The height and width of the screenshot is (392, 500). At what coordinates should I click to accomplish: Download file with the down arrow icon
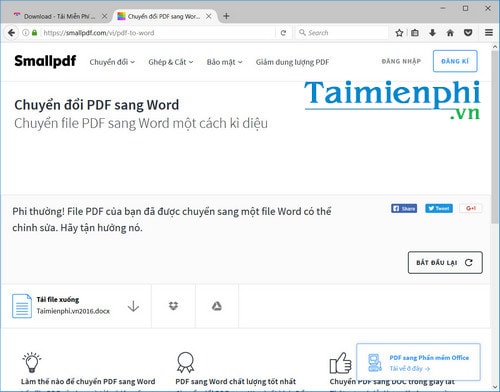133,306
